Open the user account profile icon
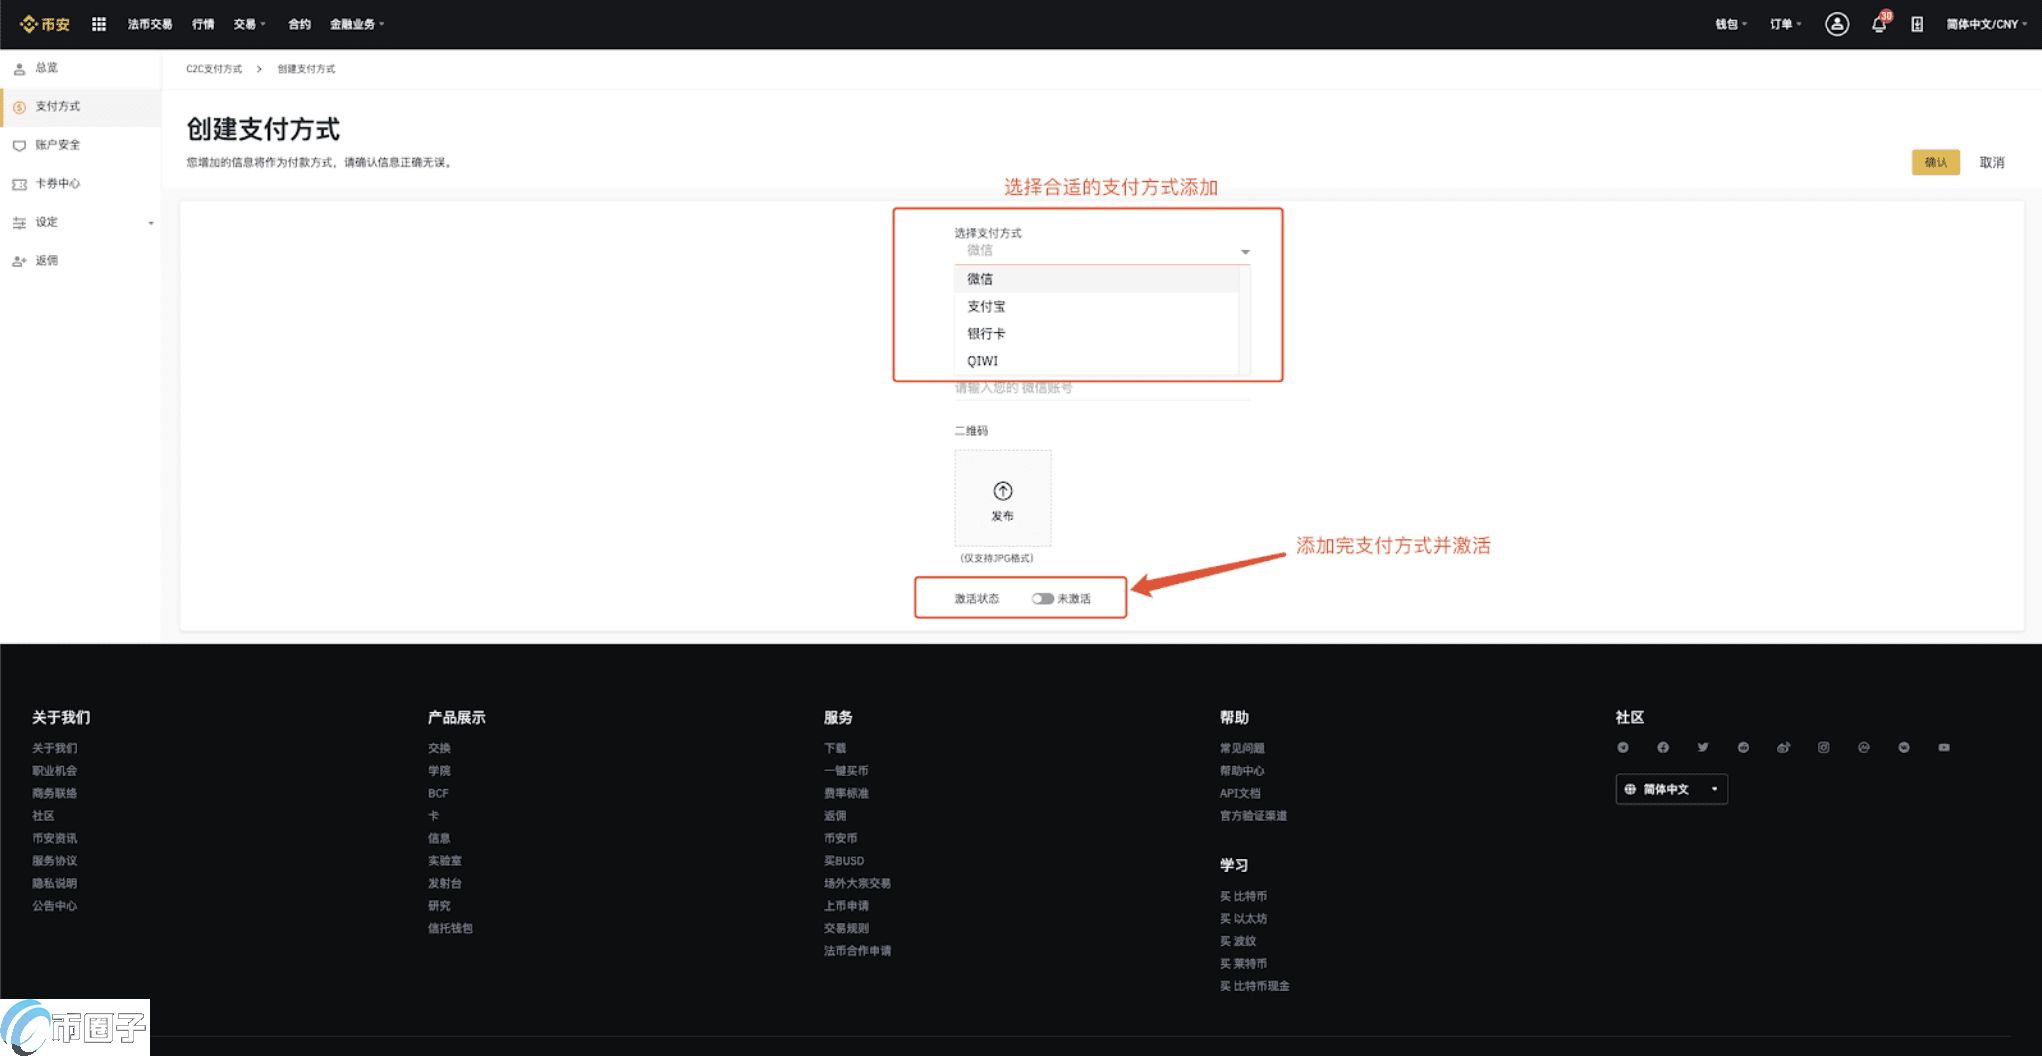Image resolution: width=2042 pixels, height=1056 pixels. pos(1837,24)
